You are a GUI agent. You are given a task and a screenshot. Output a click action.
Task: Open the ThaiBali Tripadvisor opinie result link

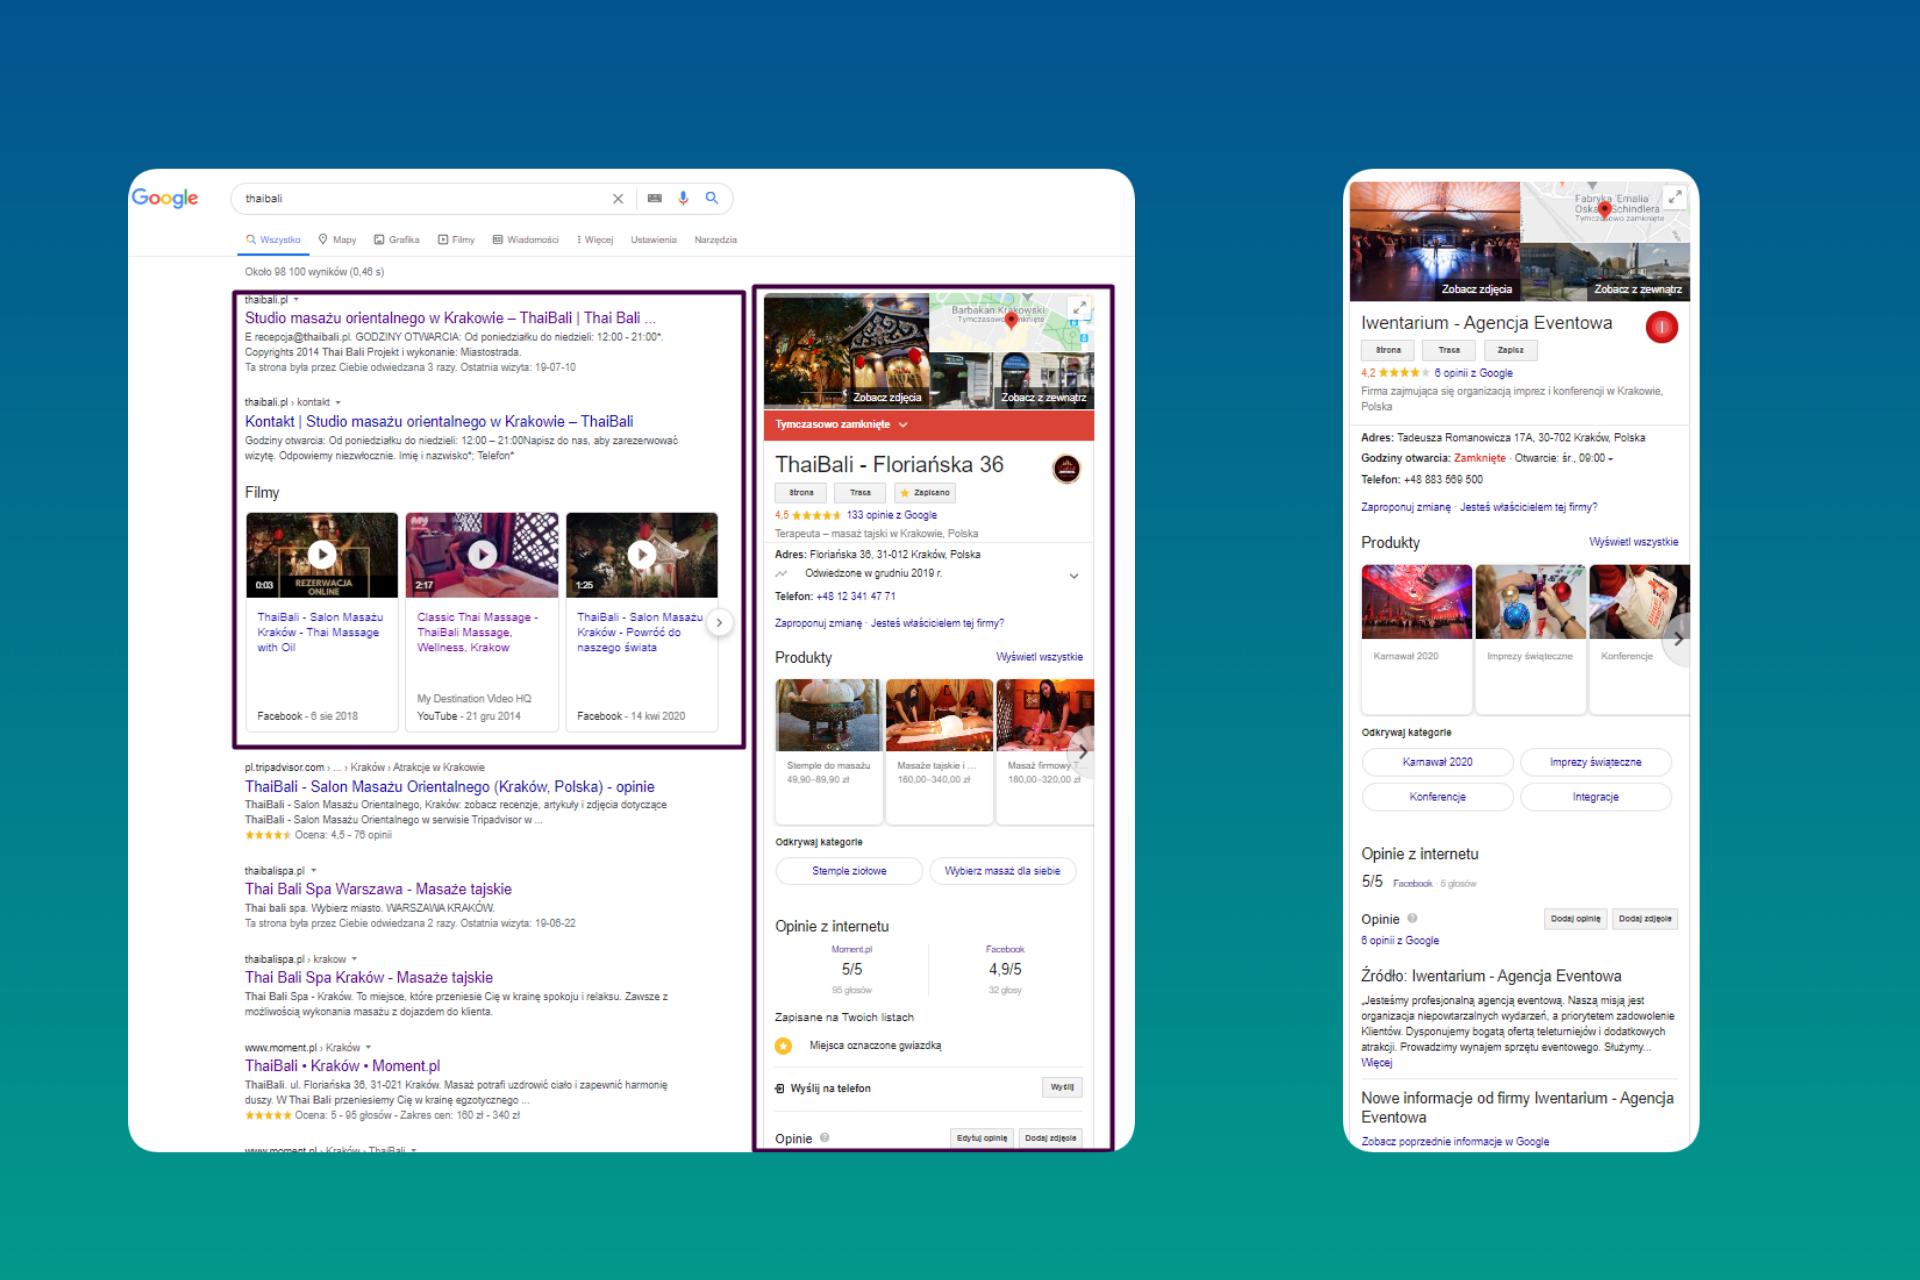(x=449, y=787)
